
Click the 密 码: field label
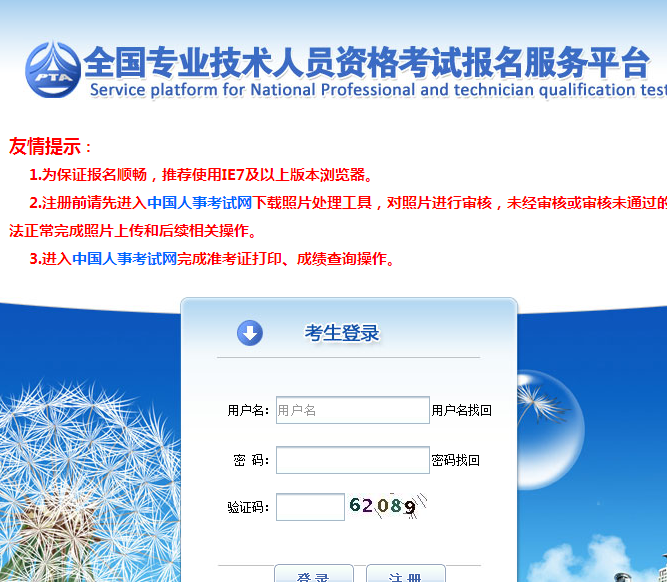click(x=251, y=460)
